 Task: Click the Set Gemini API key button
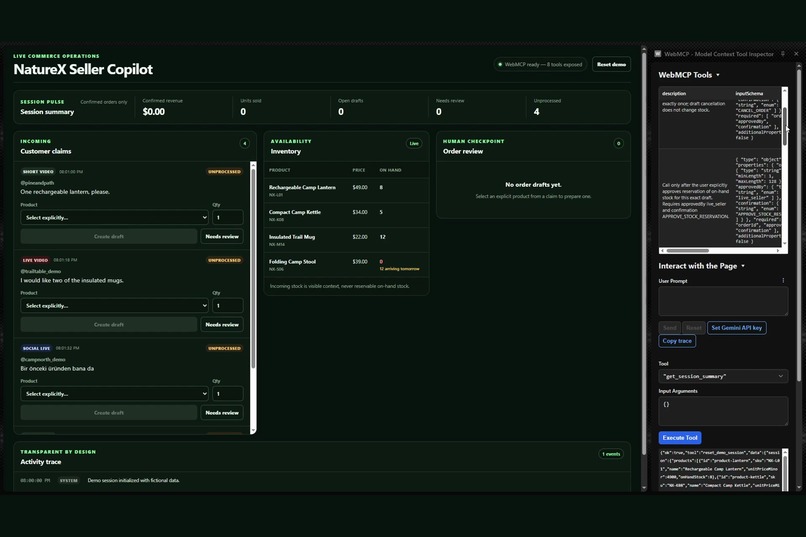737,328
